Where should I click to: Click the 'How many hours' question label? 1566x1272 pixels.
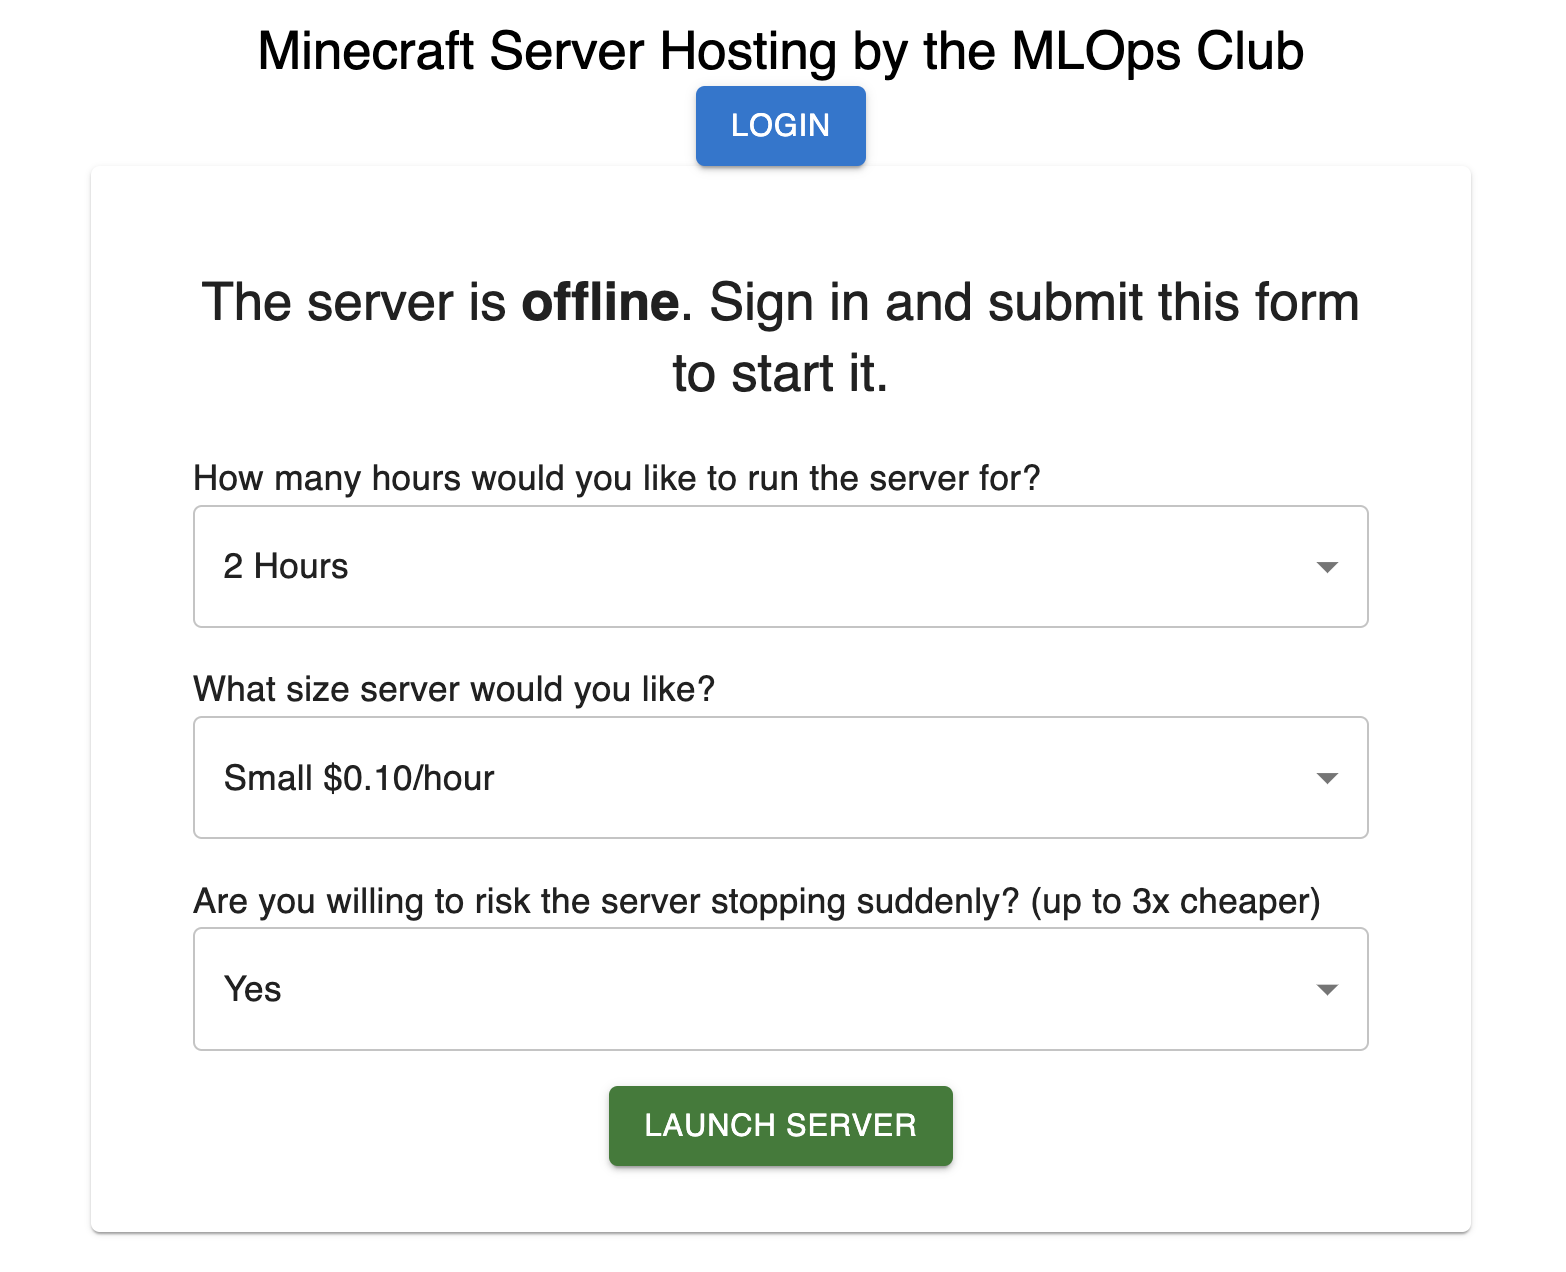tap(616, 478)
